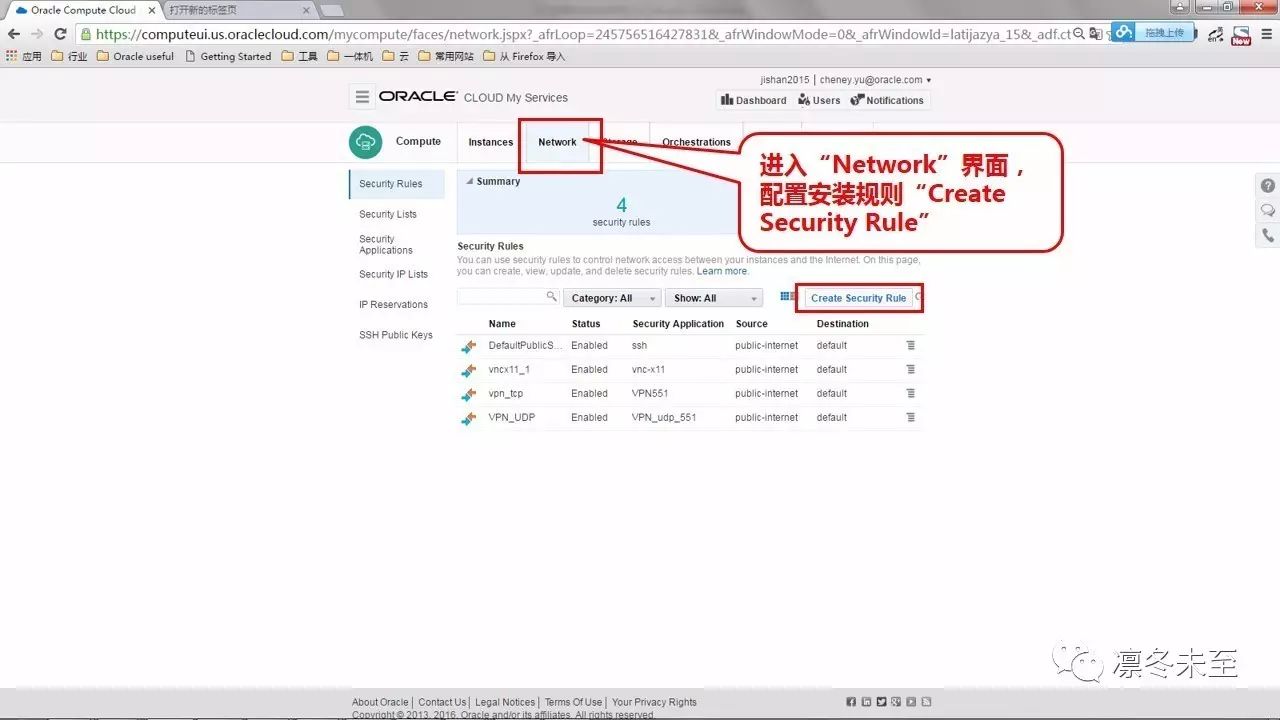
Task: Visit Oracle's LinkedIn page in footer
Action: pos(866,702)
